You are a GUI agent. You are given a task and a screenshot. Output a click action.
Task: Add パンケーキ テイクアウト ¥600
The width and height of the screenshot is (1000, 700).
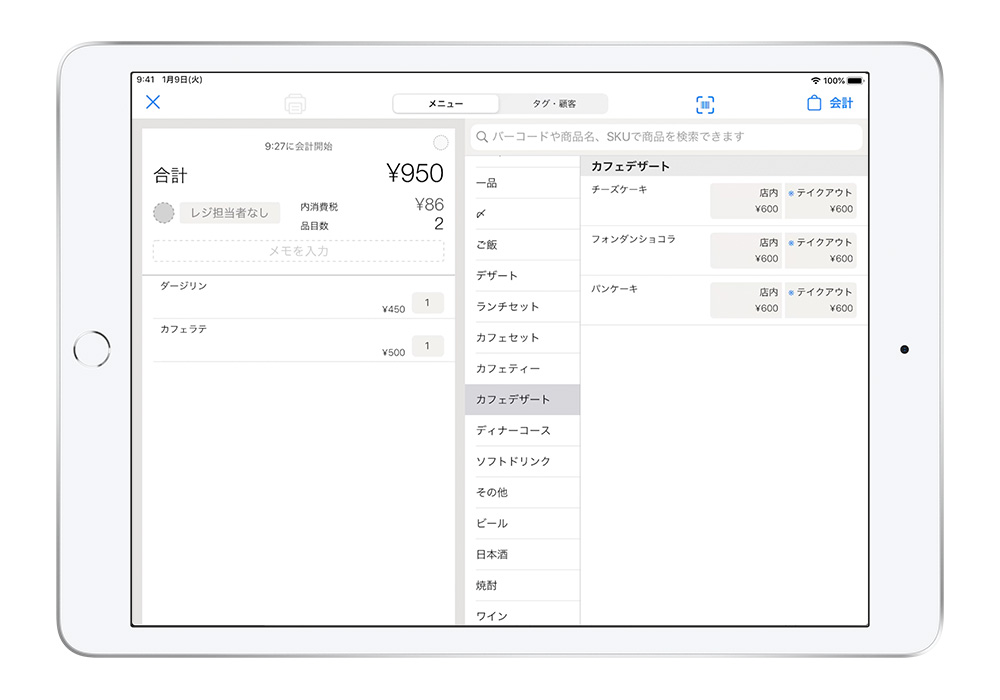point(820,300)
